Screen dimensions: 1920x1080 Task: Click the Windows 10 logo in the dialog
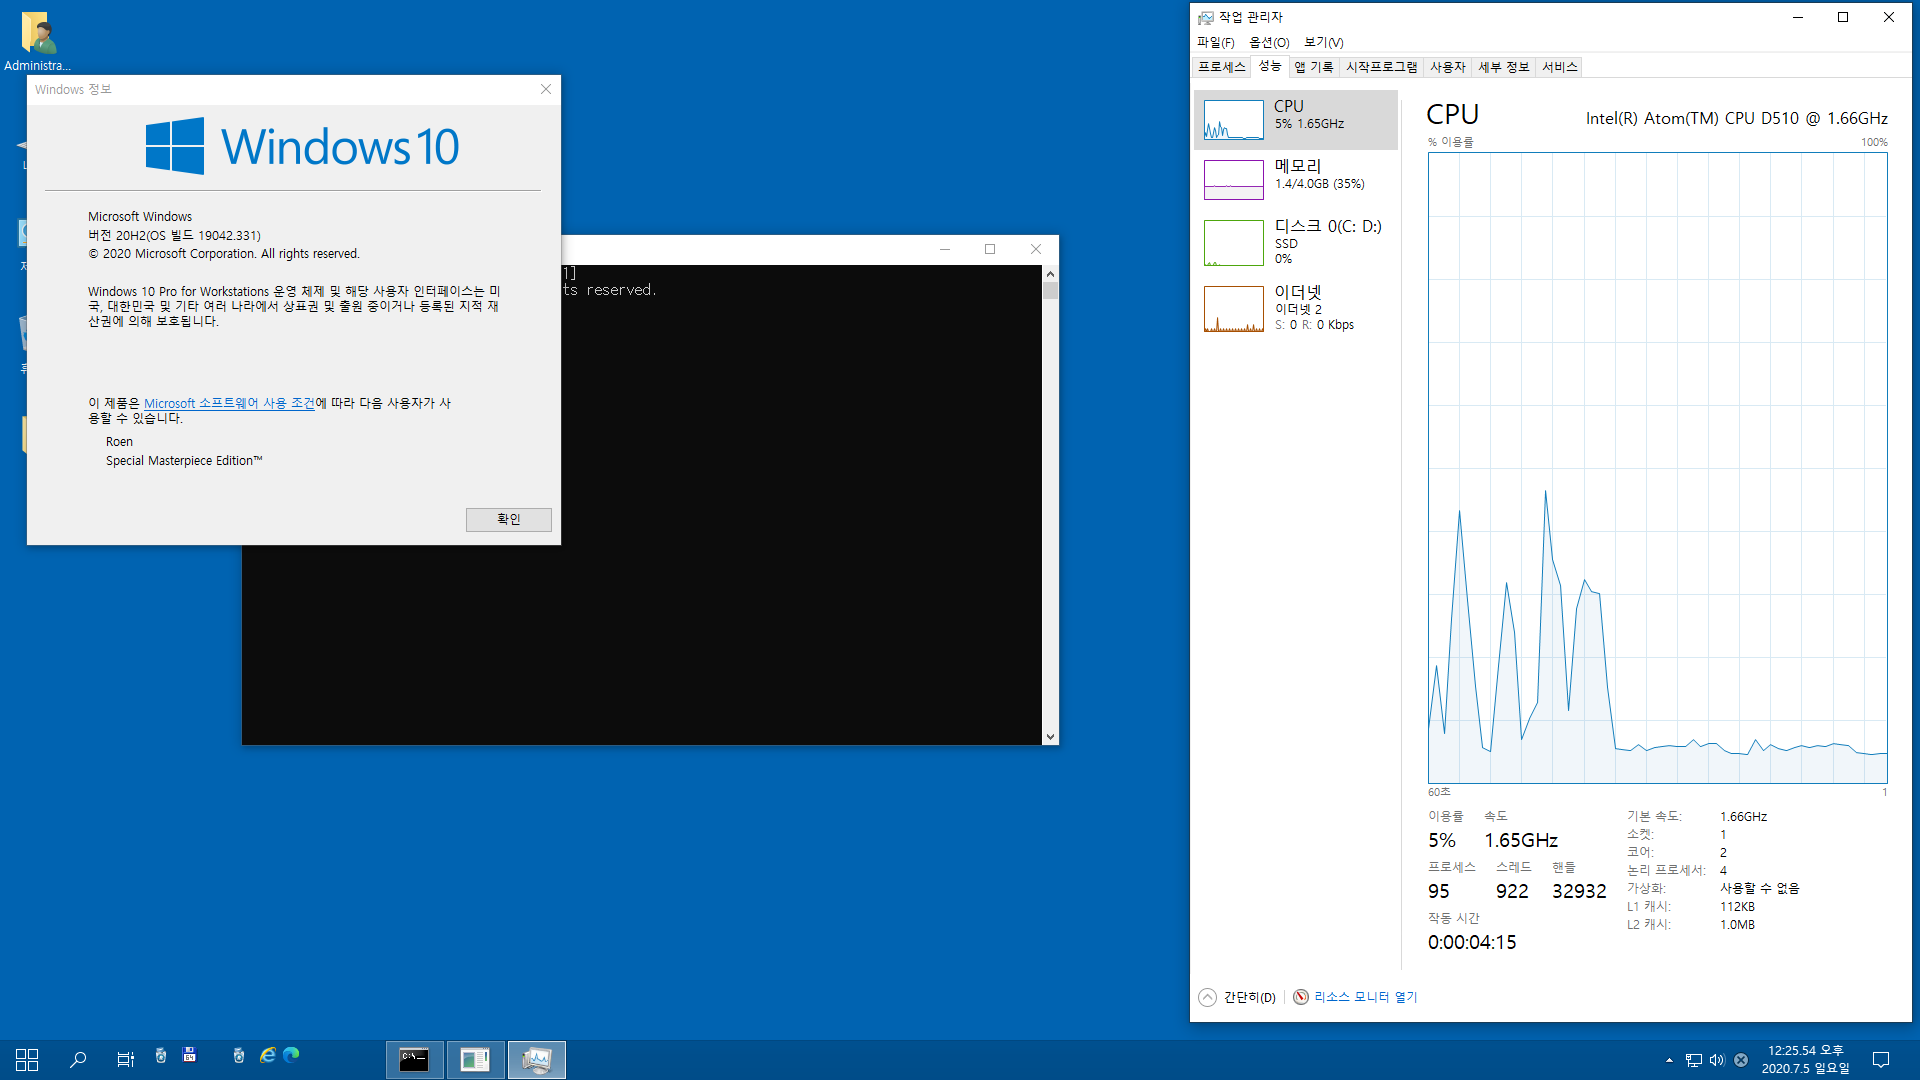click(x=302, y=146)
